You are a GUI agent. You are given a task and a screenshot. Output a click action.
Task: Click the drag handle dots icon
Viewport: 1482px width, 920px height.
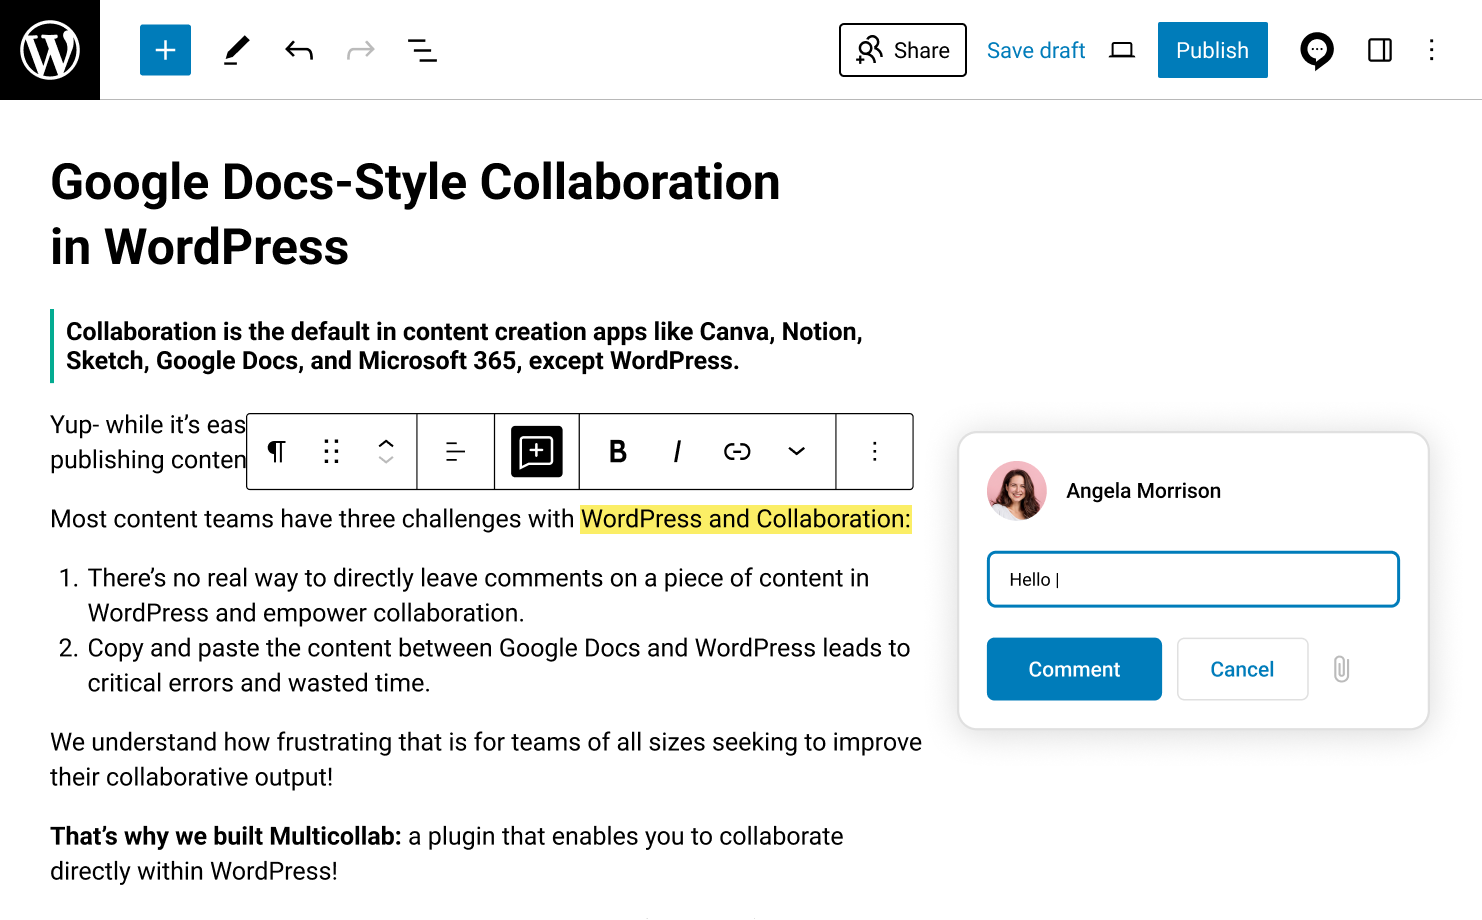(331, 452)
